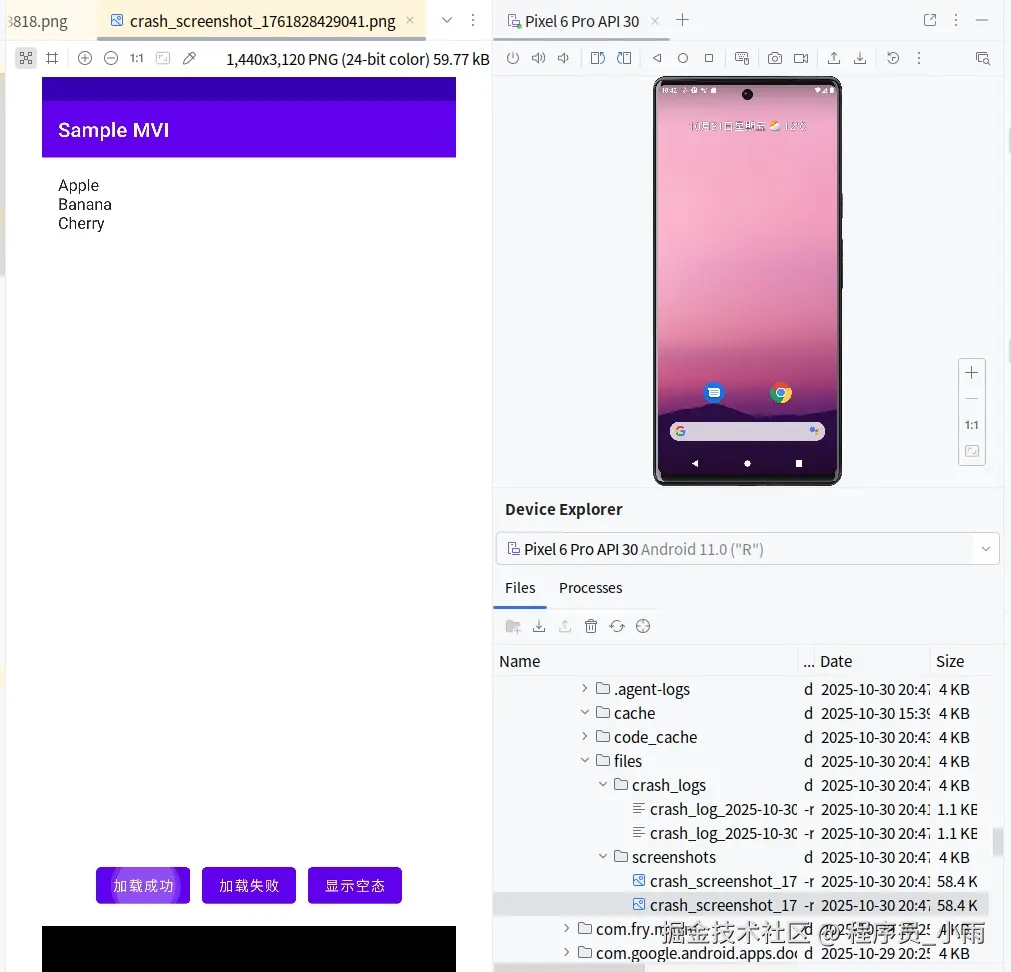Raise emulator volume

(x=538, y=59)
